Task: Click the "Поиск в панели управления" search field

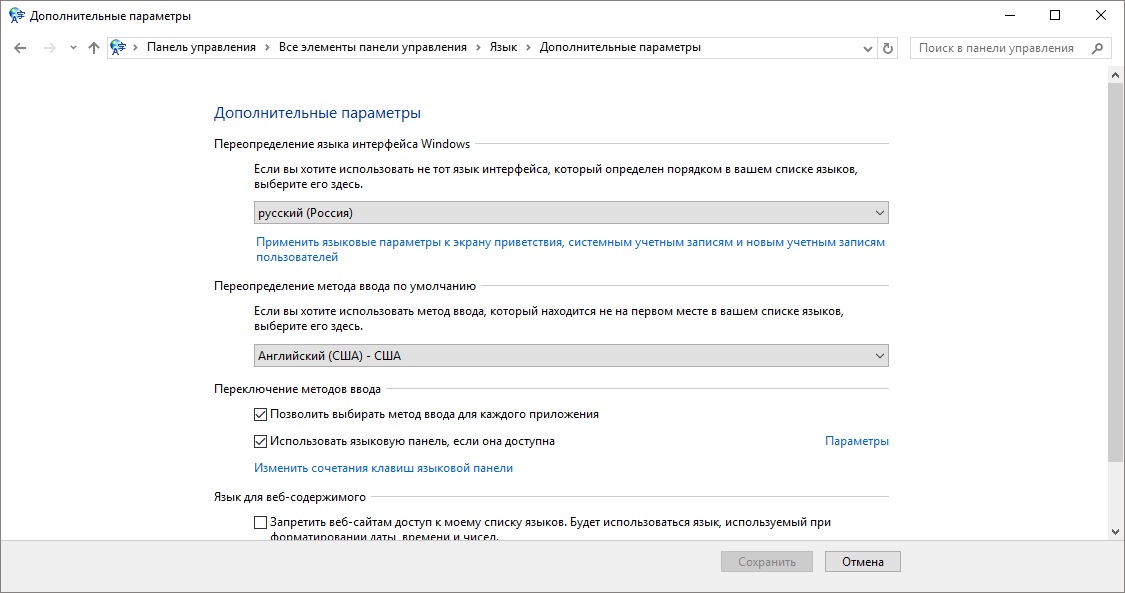Action: tap(995, 48)
